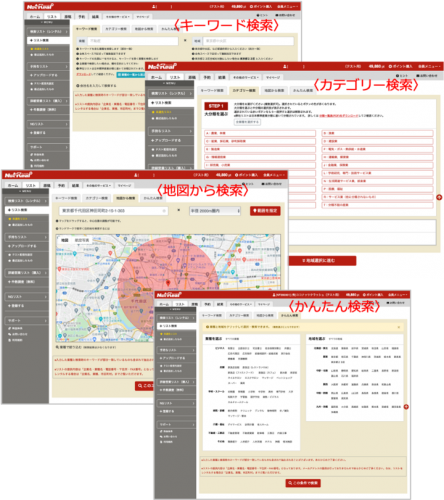Switch to カテゴリー検索 tab in keyword window
Image resolution: width=444 pixels, height=500 pixels.
[x=116, y=29]
